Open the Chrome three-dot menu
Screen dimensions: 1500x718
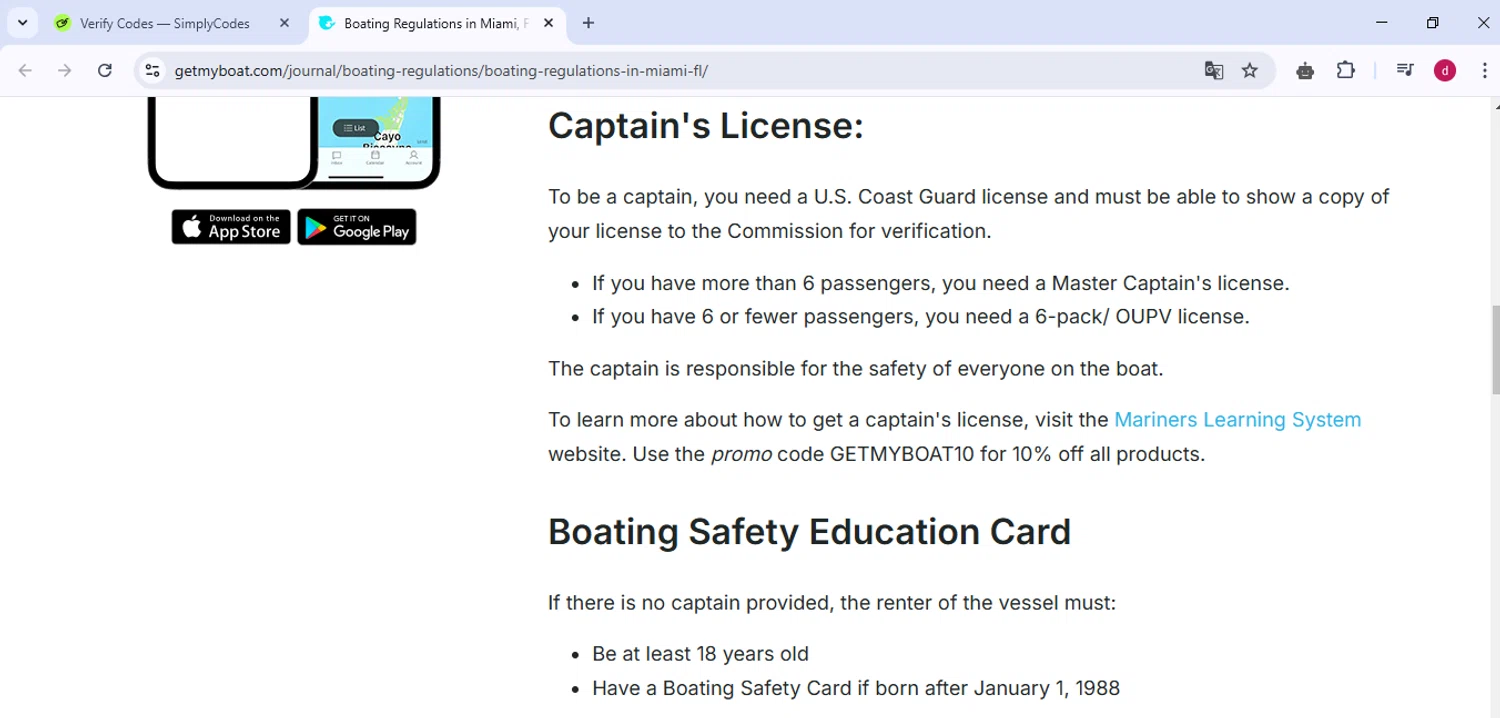pyautogui.click(x=1484, y=70)
